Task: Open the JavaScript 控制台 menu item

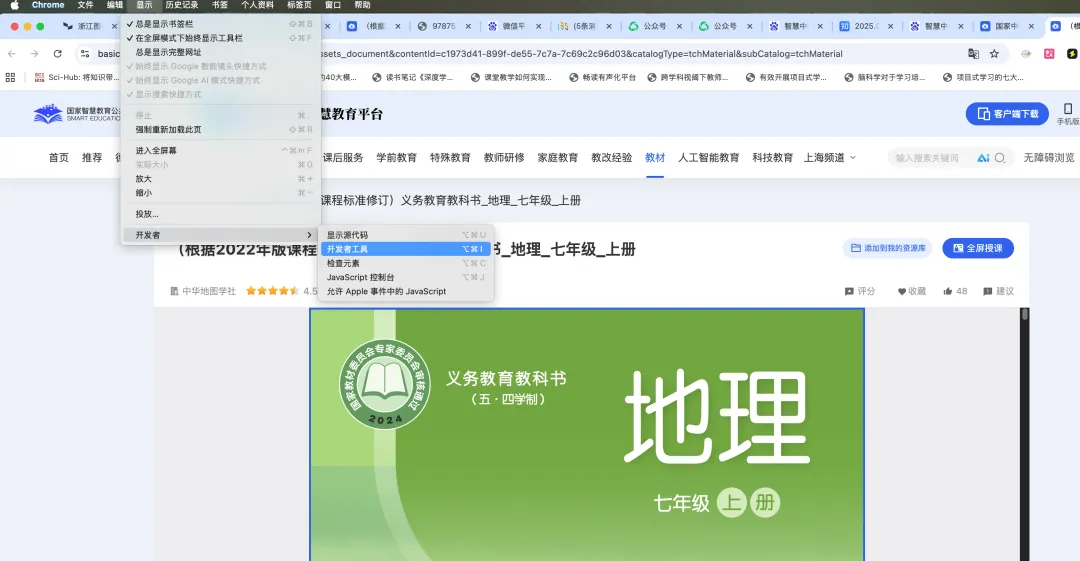Action: (x=406, y=278)
